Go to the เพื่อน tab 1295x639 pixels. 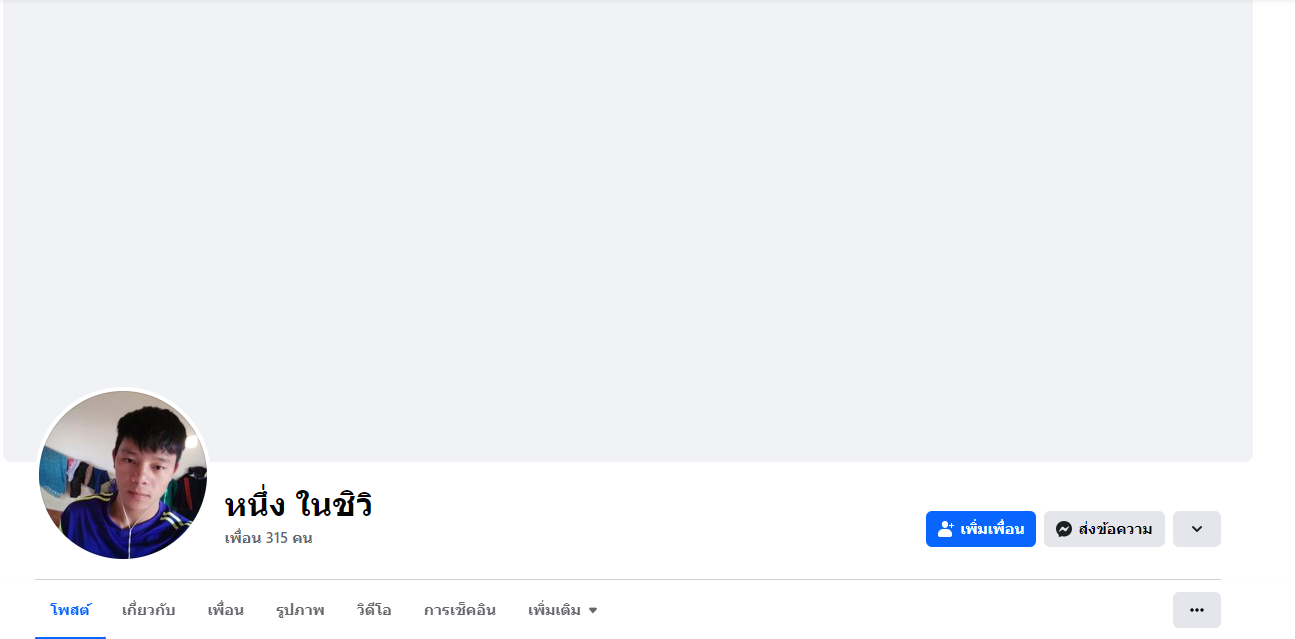pyautogui.click(x=226, y=610)
